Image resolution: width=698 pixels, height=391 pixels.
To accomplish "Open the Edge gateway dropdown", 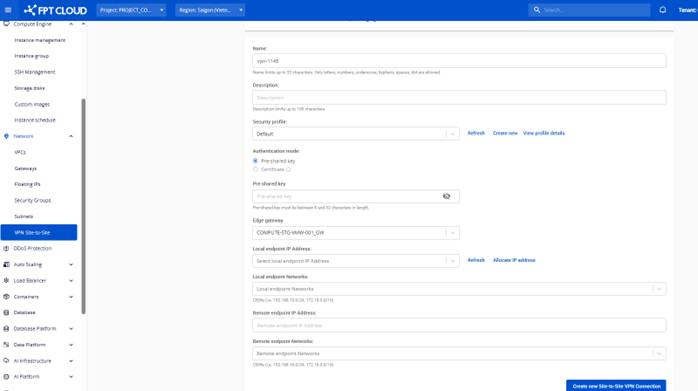I will (356, 233).
